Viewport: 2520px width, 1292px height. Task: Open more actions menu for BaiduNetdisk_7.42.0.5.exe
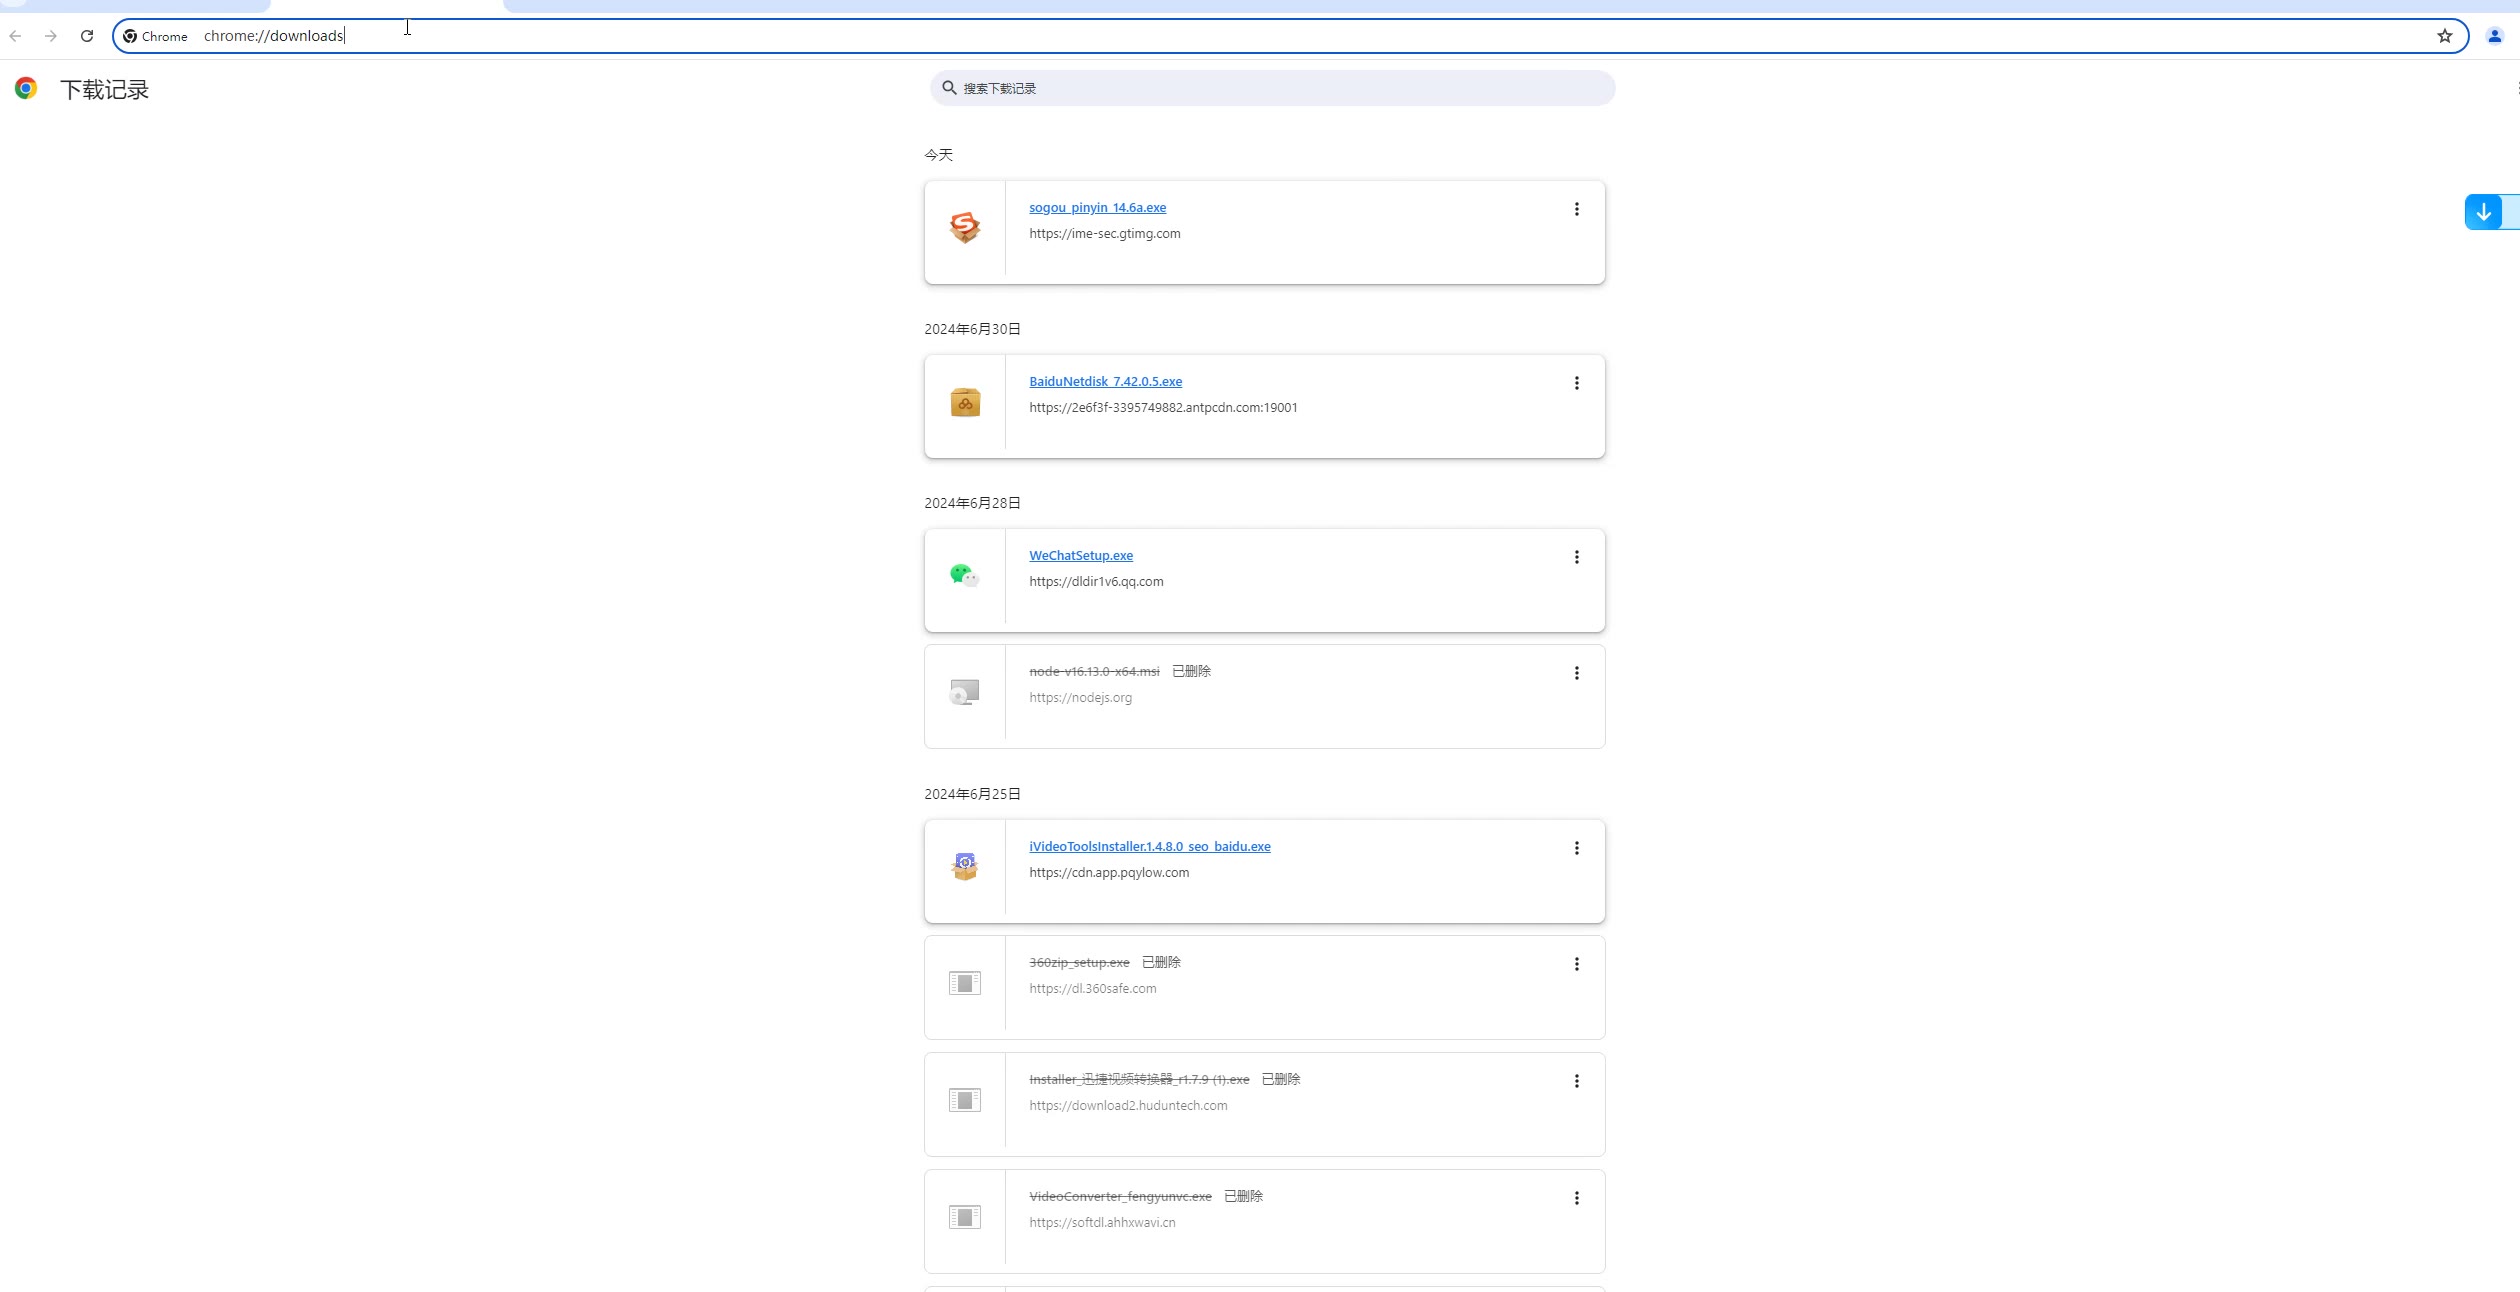pos(1576,383)
